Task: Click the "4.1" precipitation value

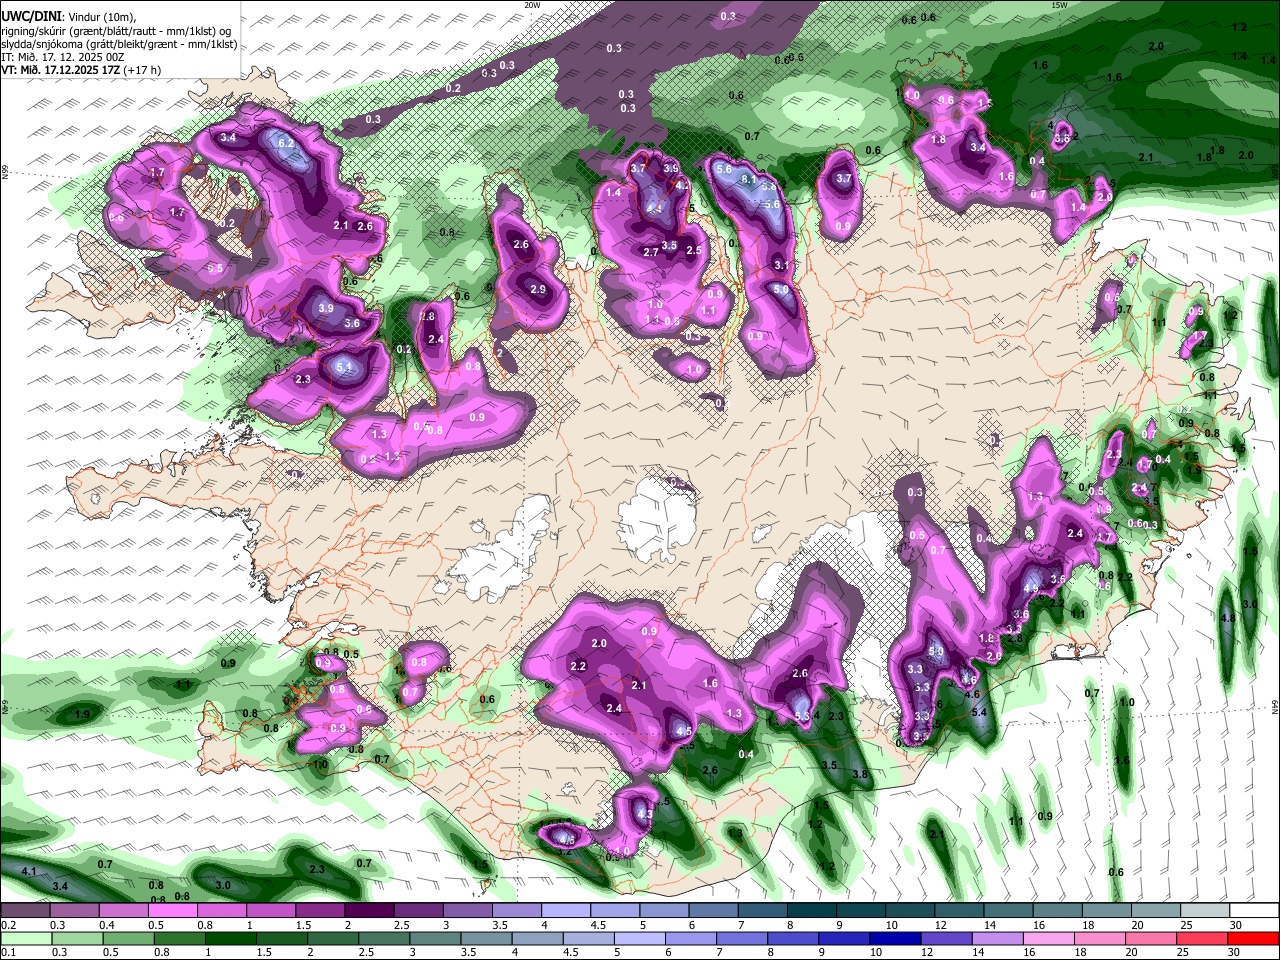Action: pyautogui.click(x=29, y=872)
